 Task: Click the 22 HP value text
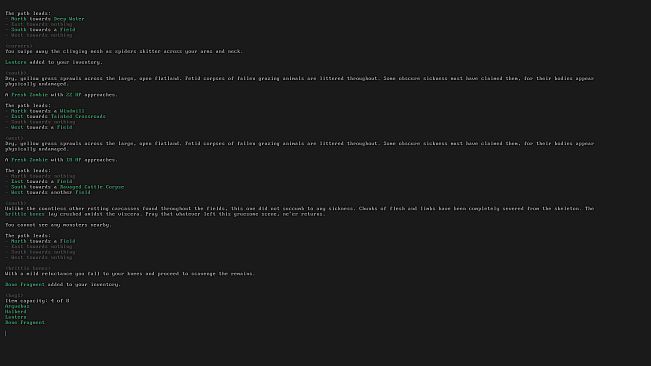click(x=73, y=95)
